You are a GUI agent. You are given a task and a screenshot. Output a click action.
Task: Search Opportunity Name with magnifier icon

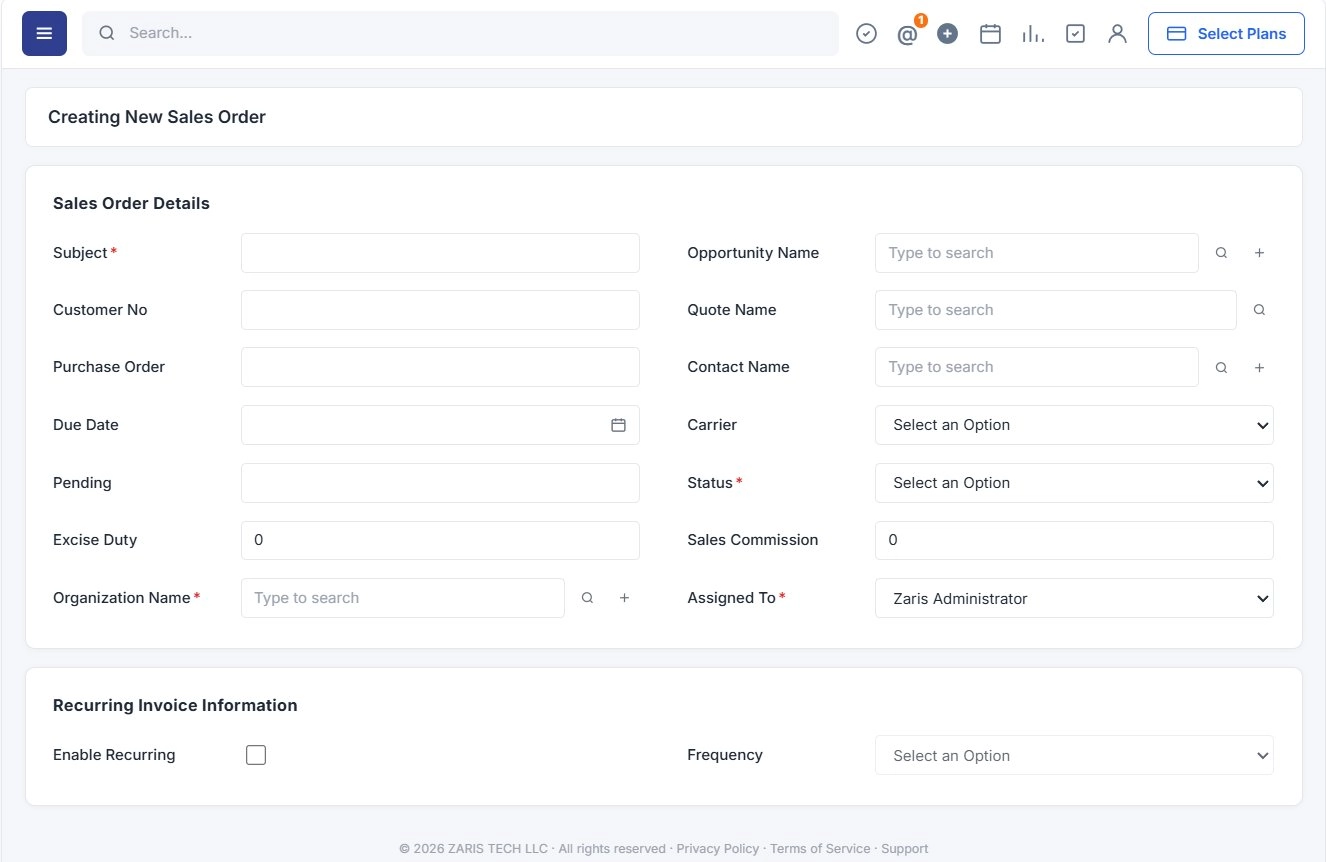tap(1221, 253)
